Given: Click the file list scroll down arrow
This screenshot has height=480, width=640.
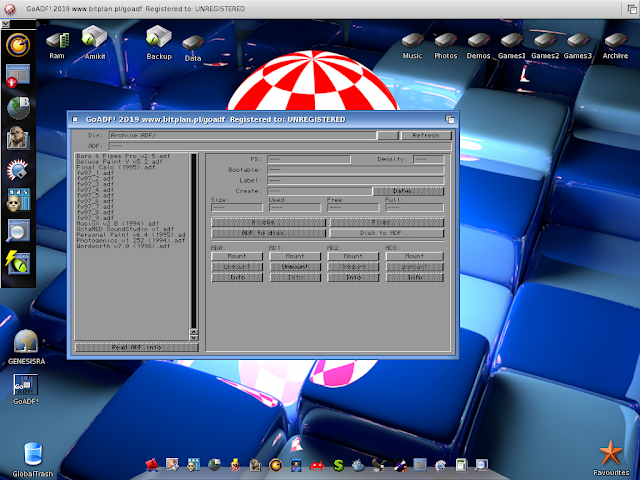Looking at the screenshot, I should [194, 338].
